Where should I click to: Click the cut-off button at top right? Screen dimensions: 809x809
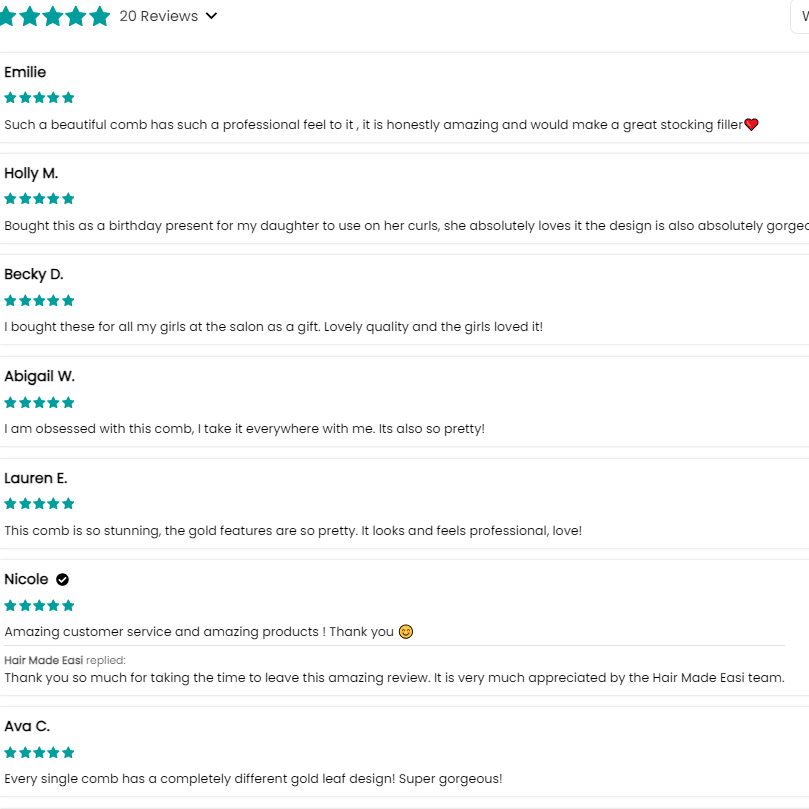tap(800, 16)
